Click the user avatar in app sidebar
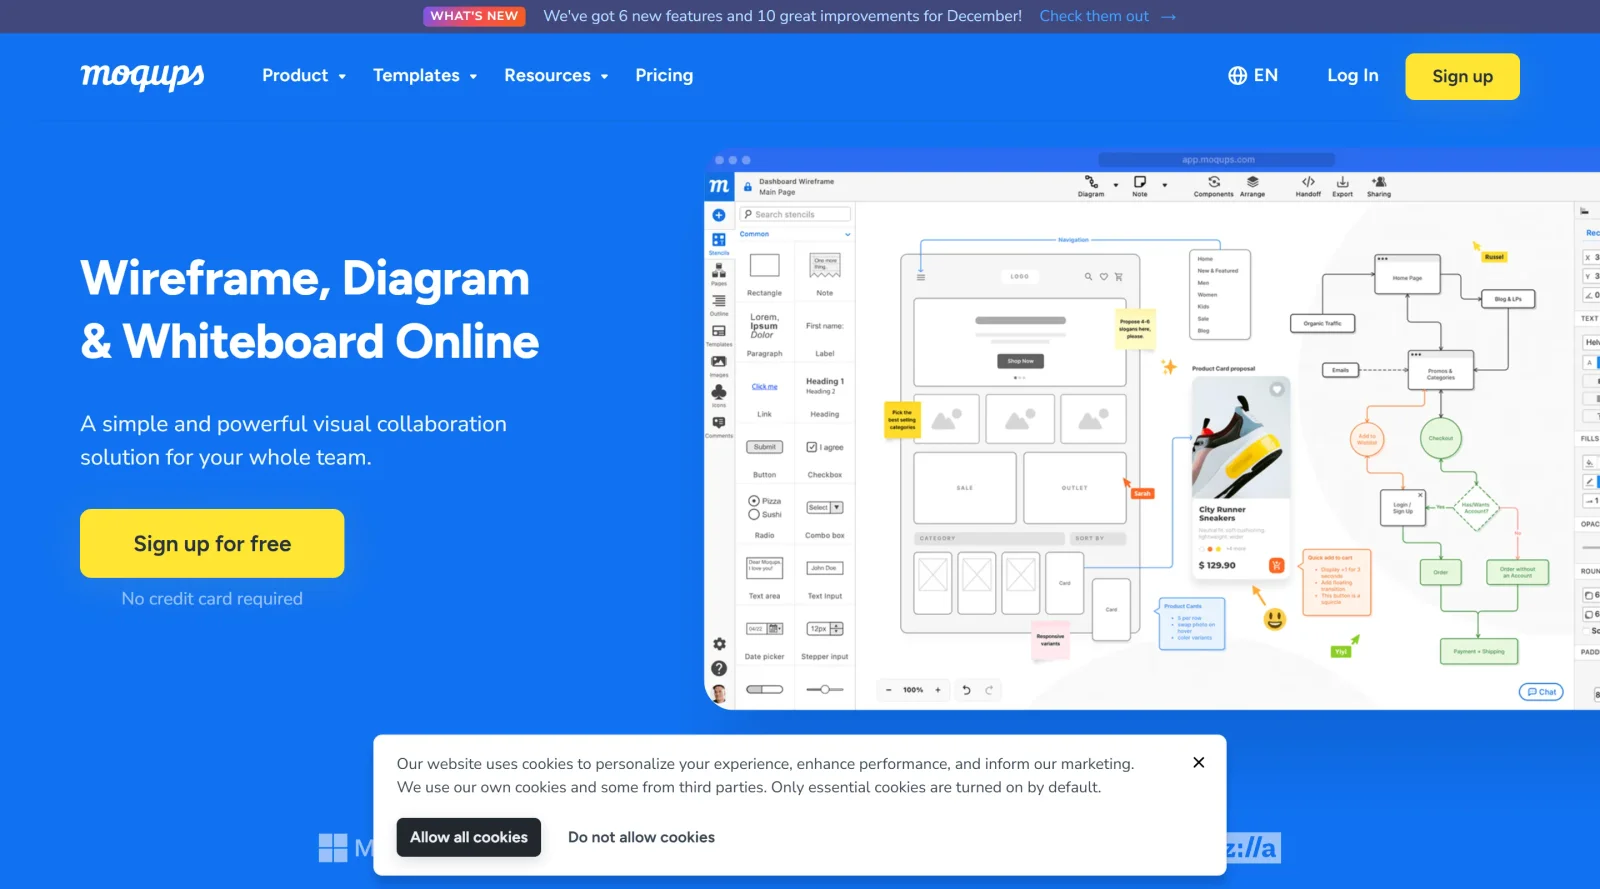 (718, 693)
